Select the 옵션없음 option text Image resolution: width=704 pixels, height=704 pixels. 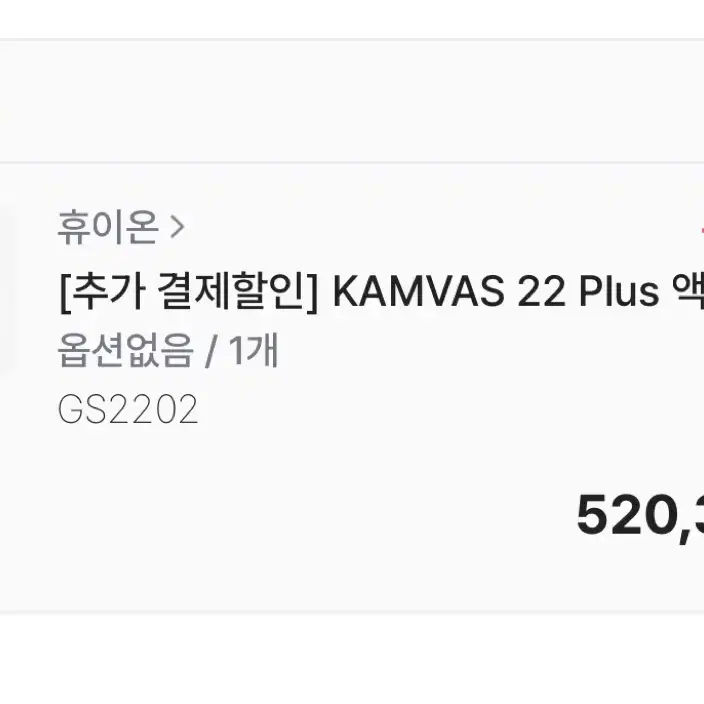[x=125, y=350]
